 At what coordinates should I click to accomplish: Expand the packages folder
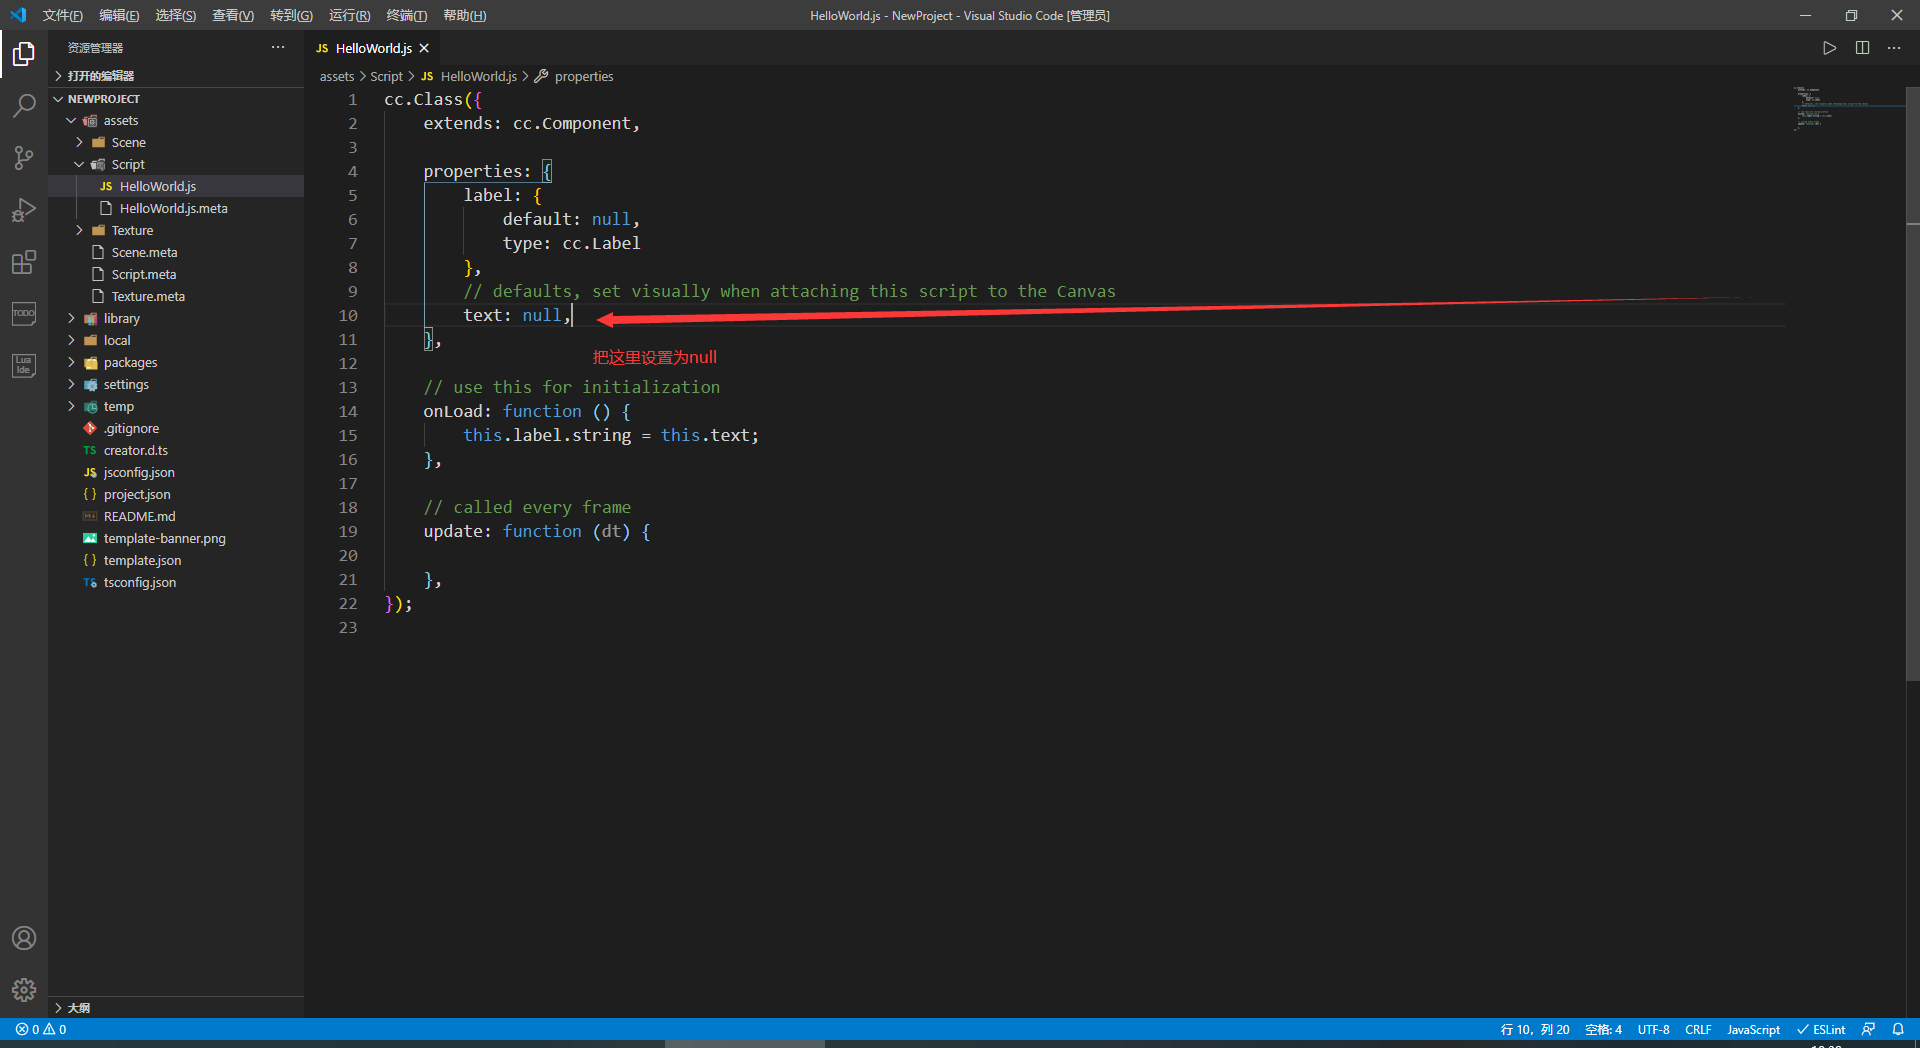click(x=72, y=362)
